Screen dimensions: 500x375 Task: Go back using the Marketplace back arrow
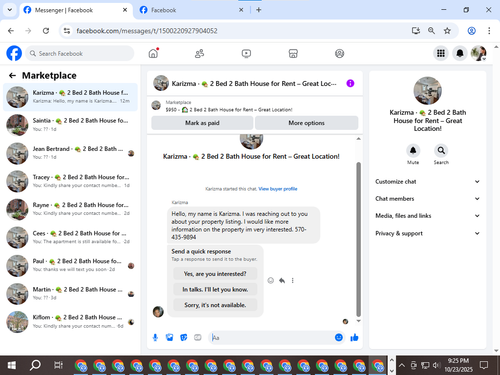click(12, 76)
